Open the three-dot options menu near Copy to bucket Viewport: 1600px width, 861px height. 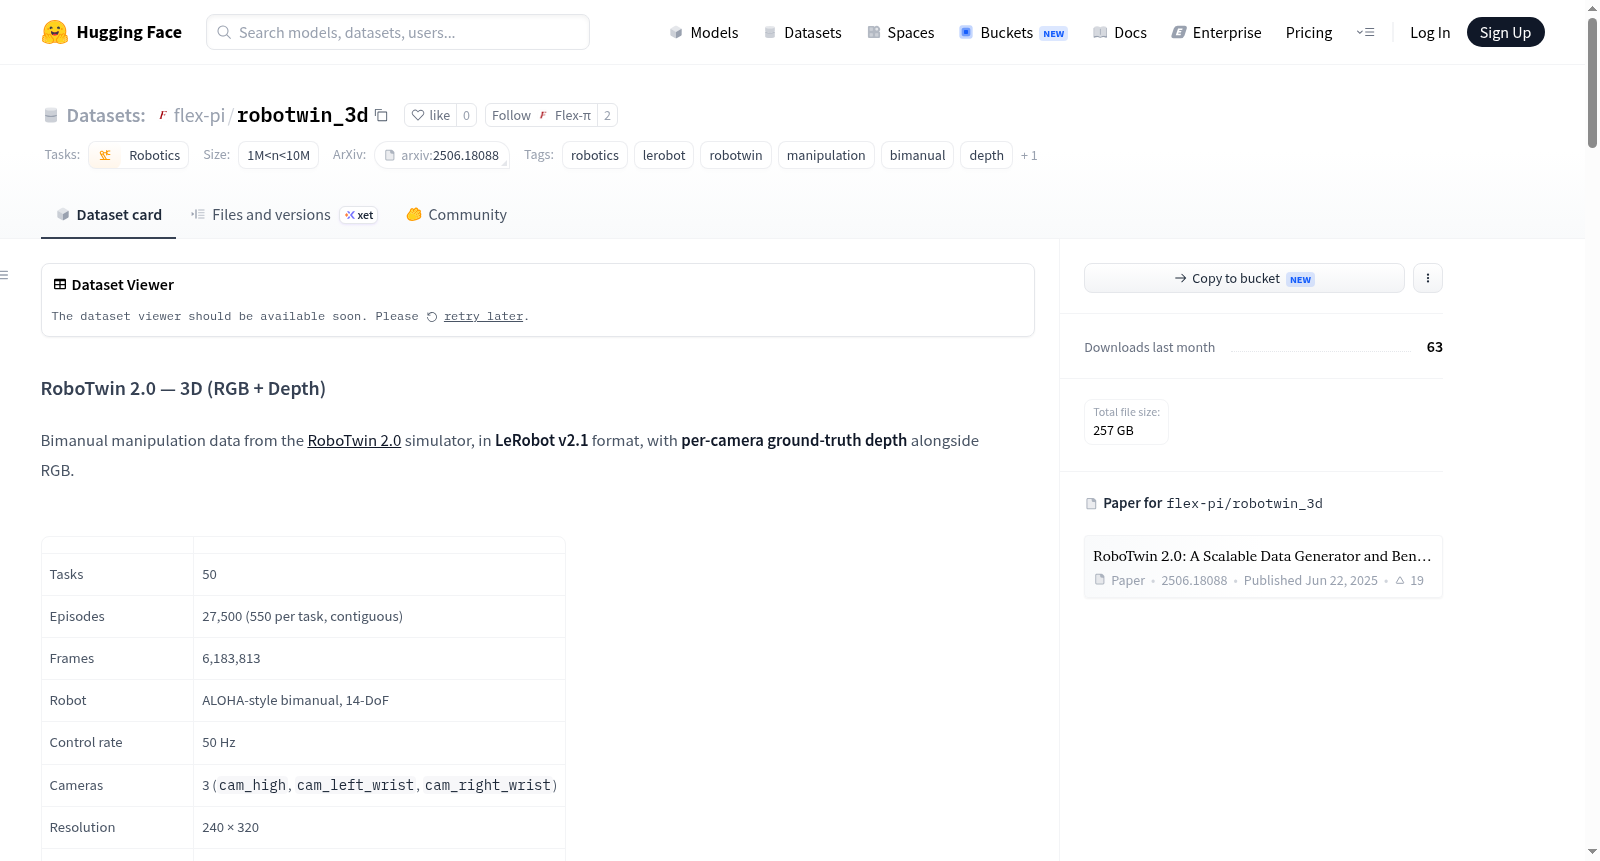(1428, 278)
